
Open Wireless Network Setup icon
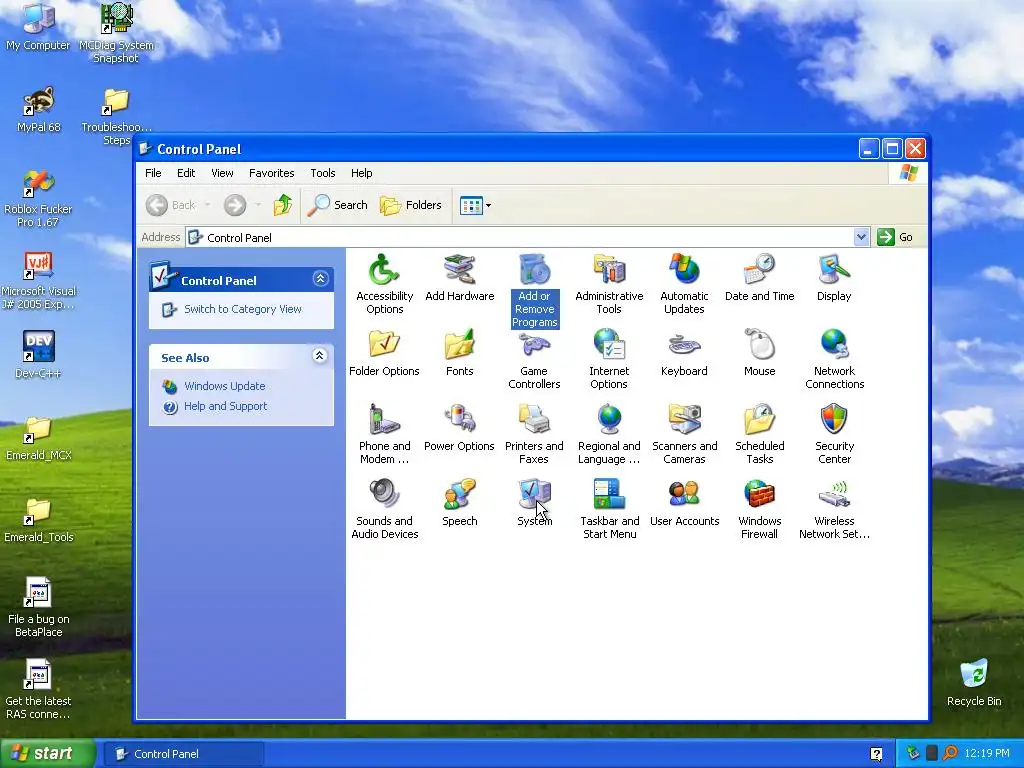click(834, 510)
